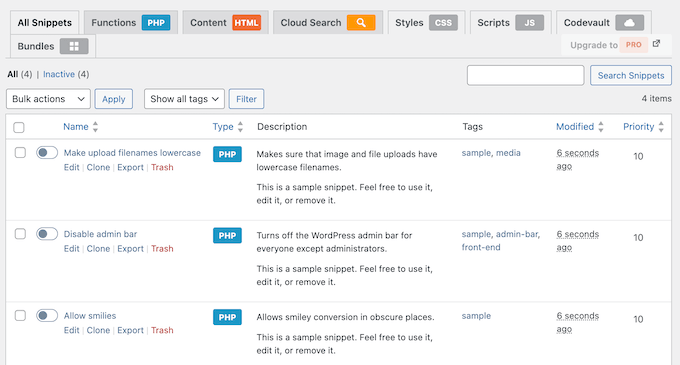Open the Allow smilies snippet
Viewport: 680px width, 365px height.
click(x=90, y=316)
